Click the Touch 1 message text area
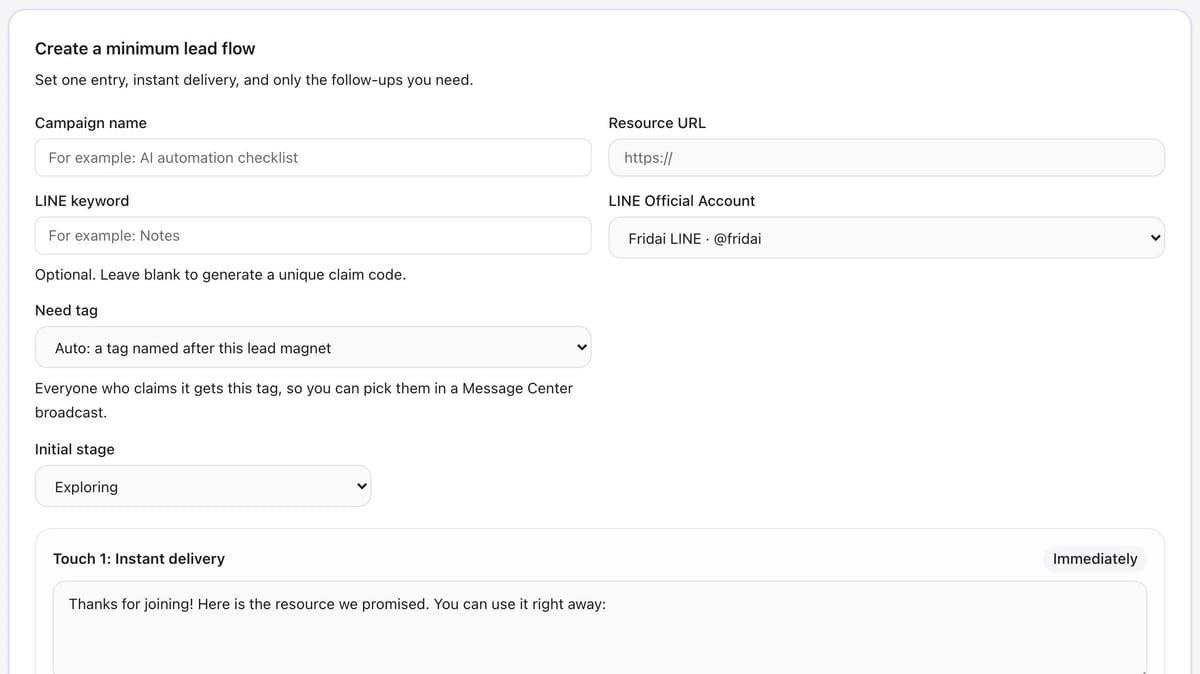1200x674 pixels. (600, 628)
